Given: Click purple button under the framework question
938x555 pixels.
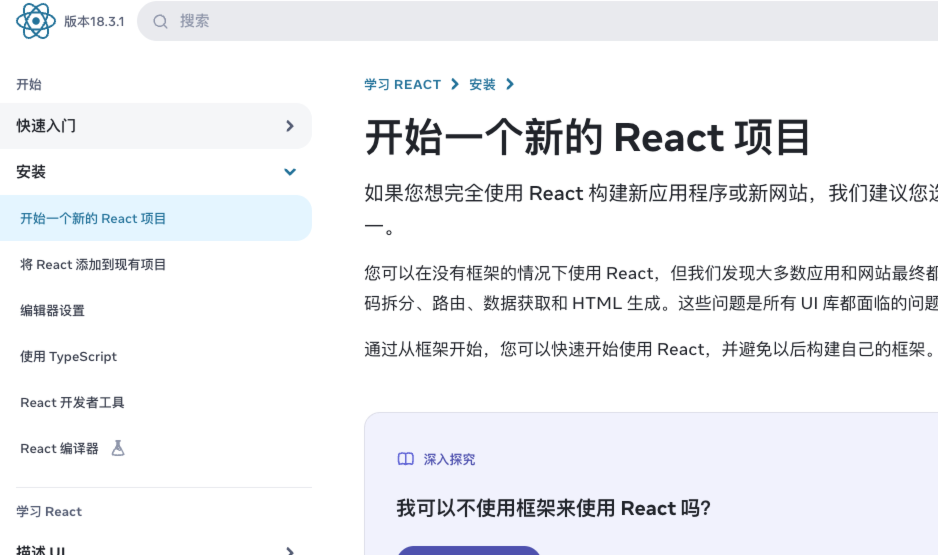Looking at the screenshot, I should click(469, 550).
